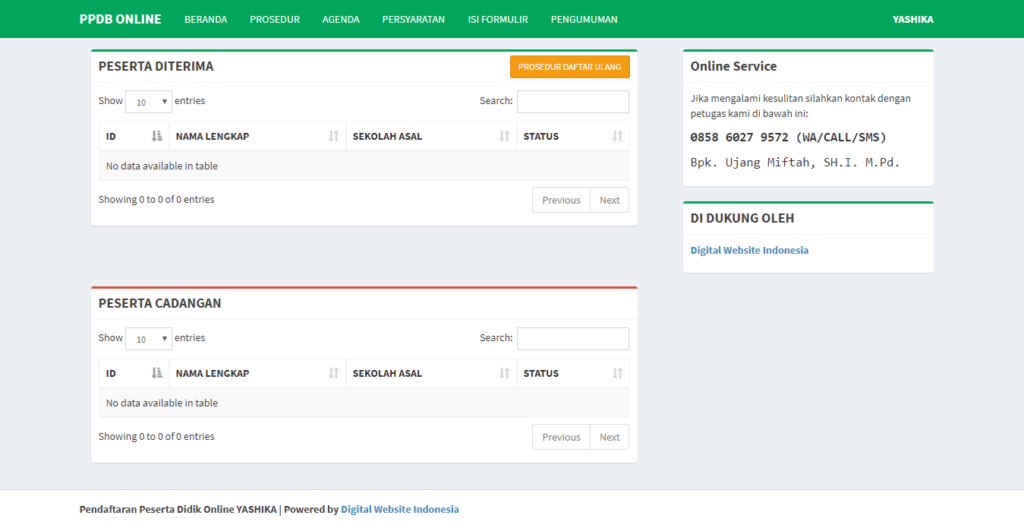Click sort icon in ID column of Peserta Diterima

(157, 136)
